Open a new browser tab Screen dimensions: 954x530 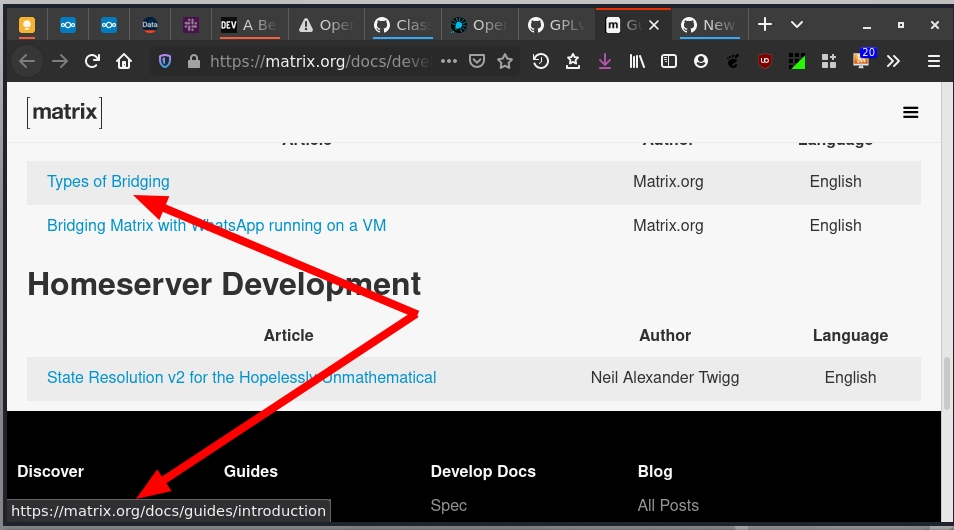tap(765, 24)
